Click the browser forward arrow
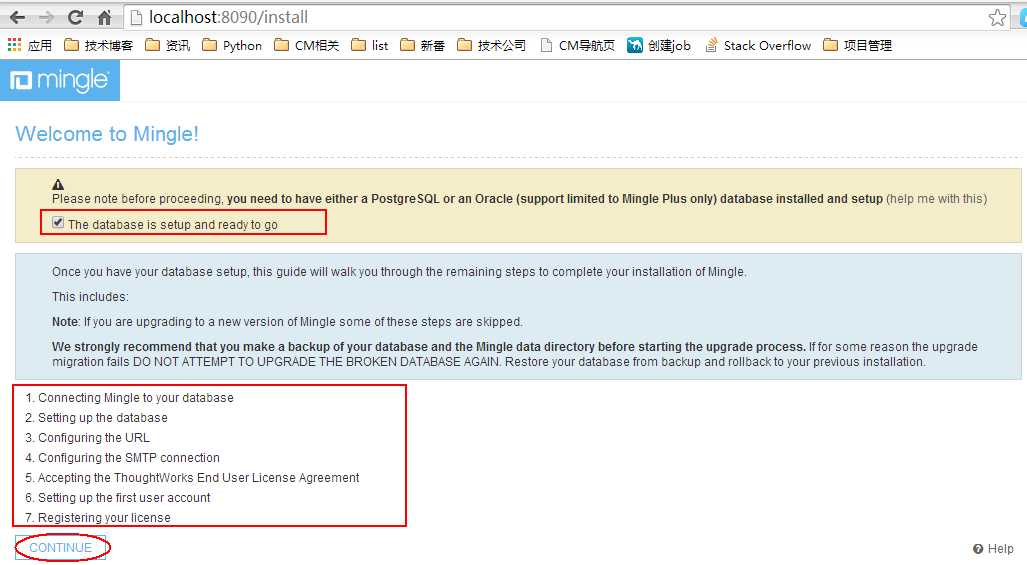The width and height of the screenshot is (1027, 565). [x=46, y=17]
